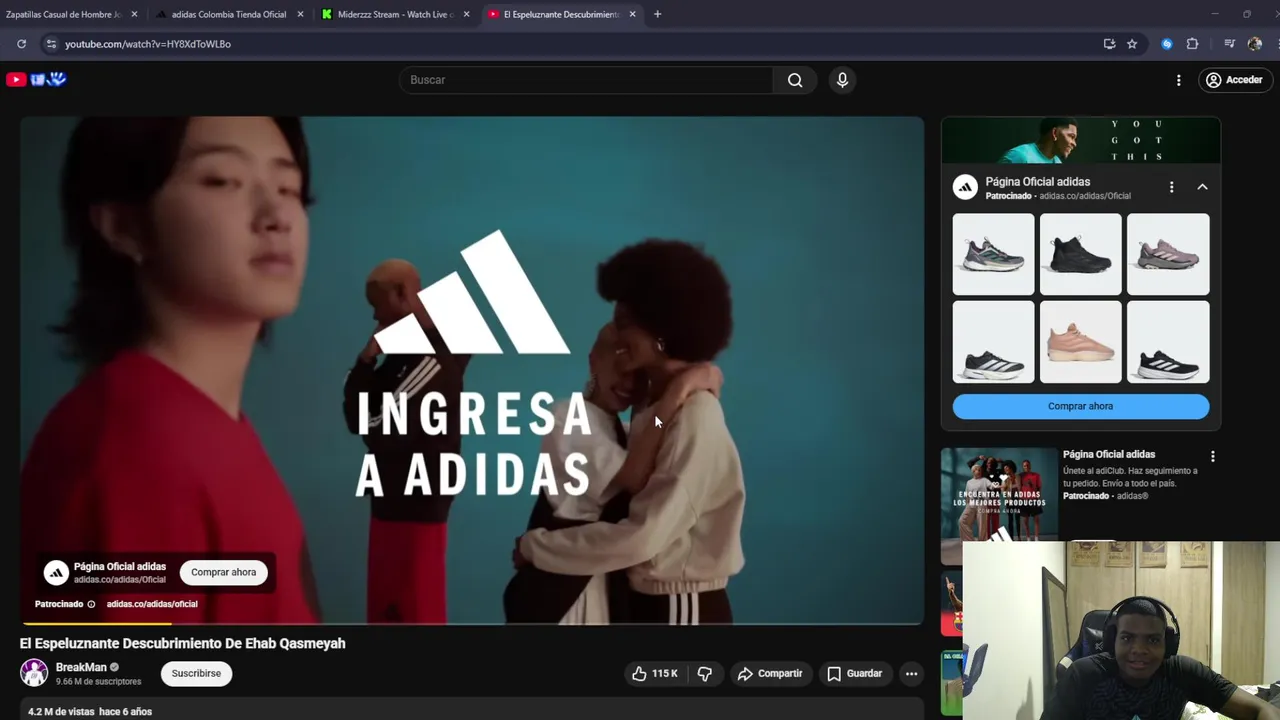Click '4.2 M de vistas' description text

tap(61, 712)
